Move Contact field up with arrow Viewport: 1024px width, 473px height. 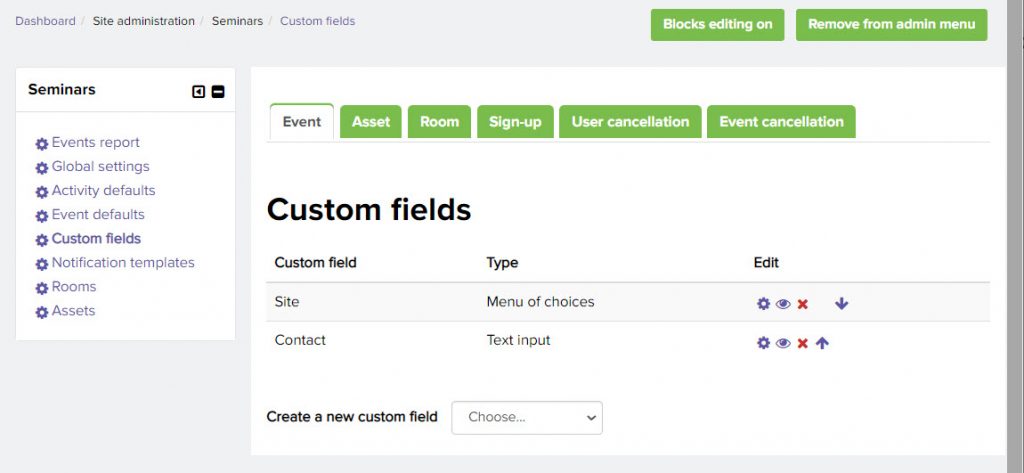click(x=822, y=343)
